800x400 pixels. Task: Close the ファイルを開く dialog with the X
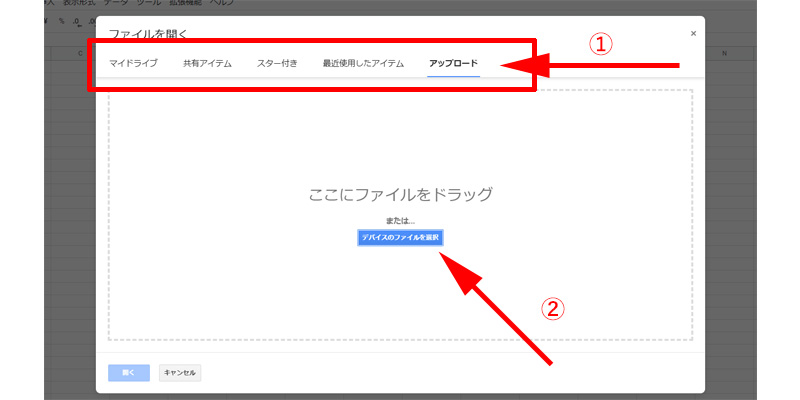(x=693, y=33)
